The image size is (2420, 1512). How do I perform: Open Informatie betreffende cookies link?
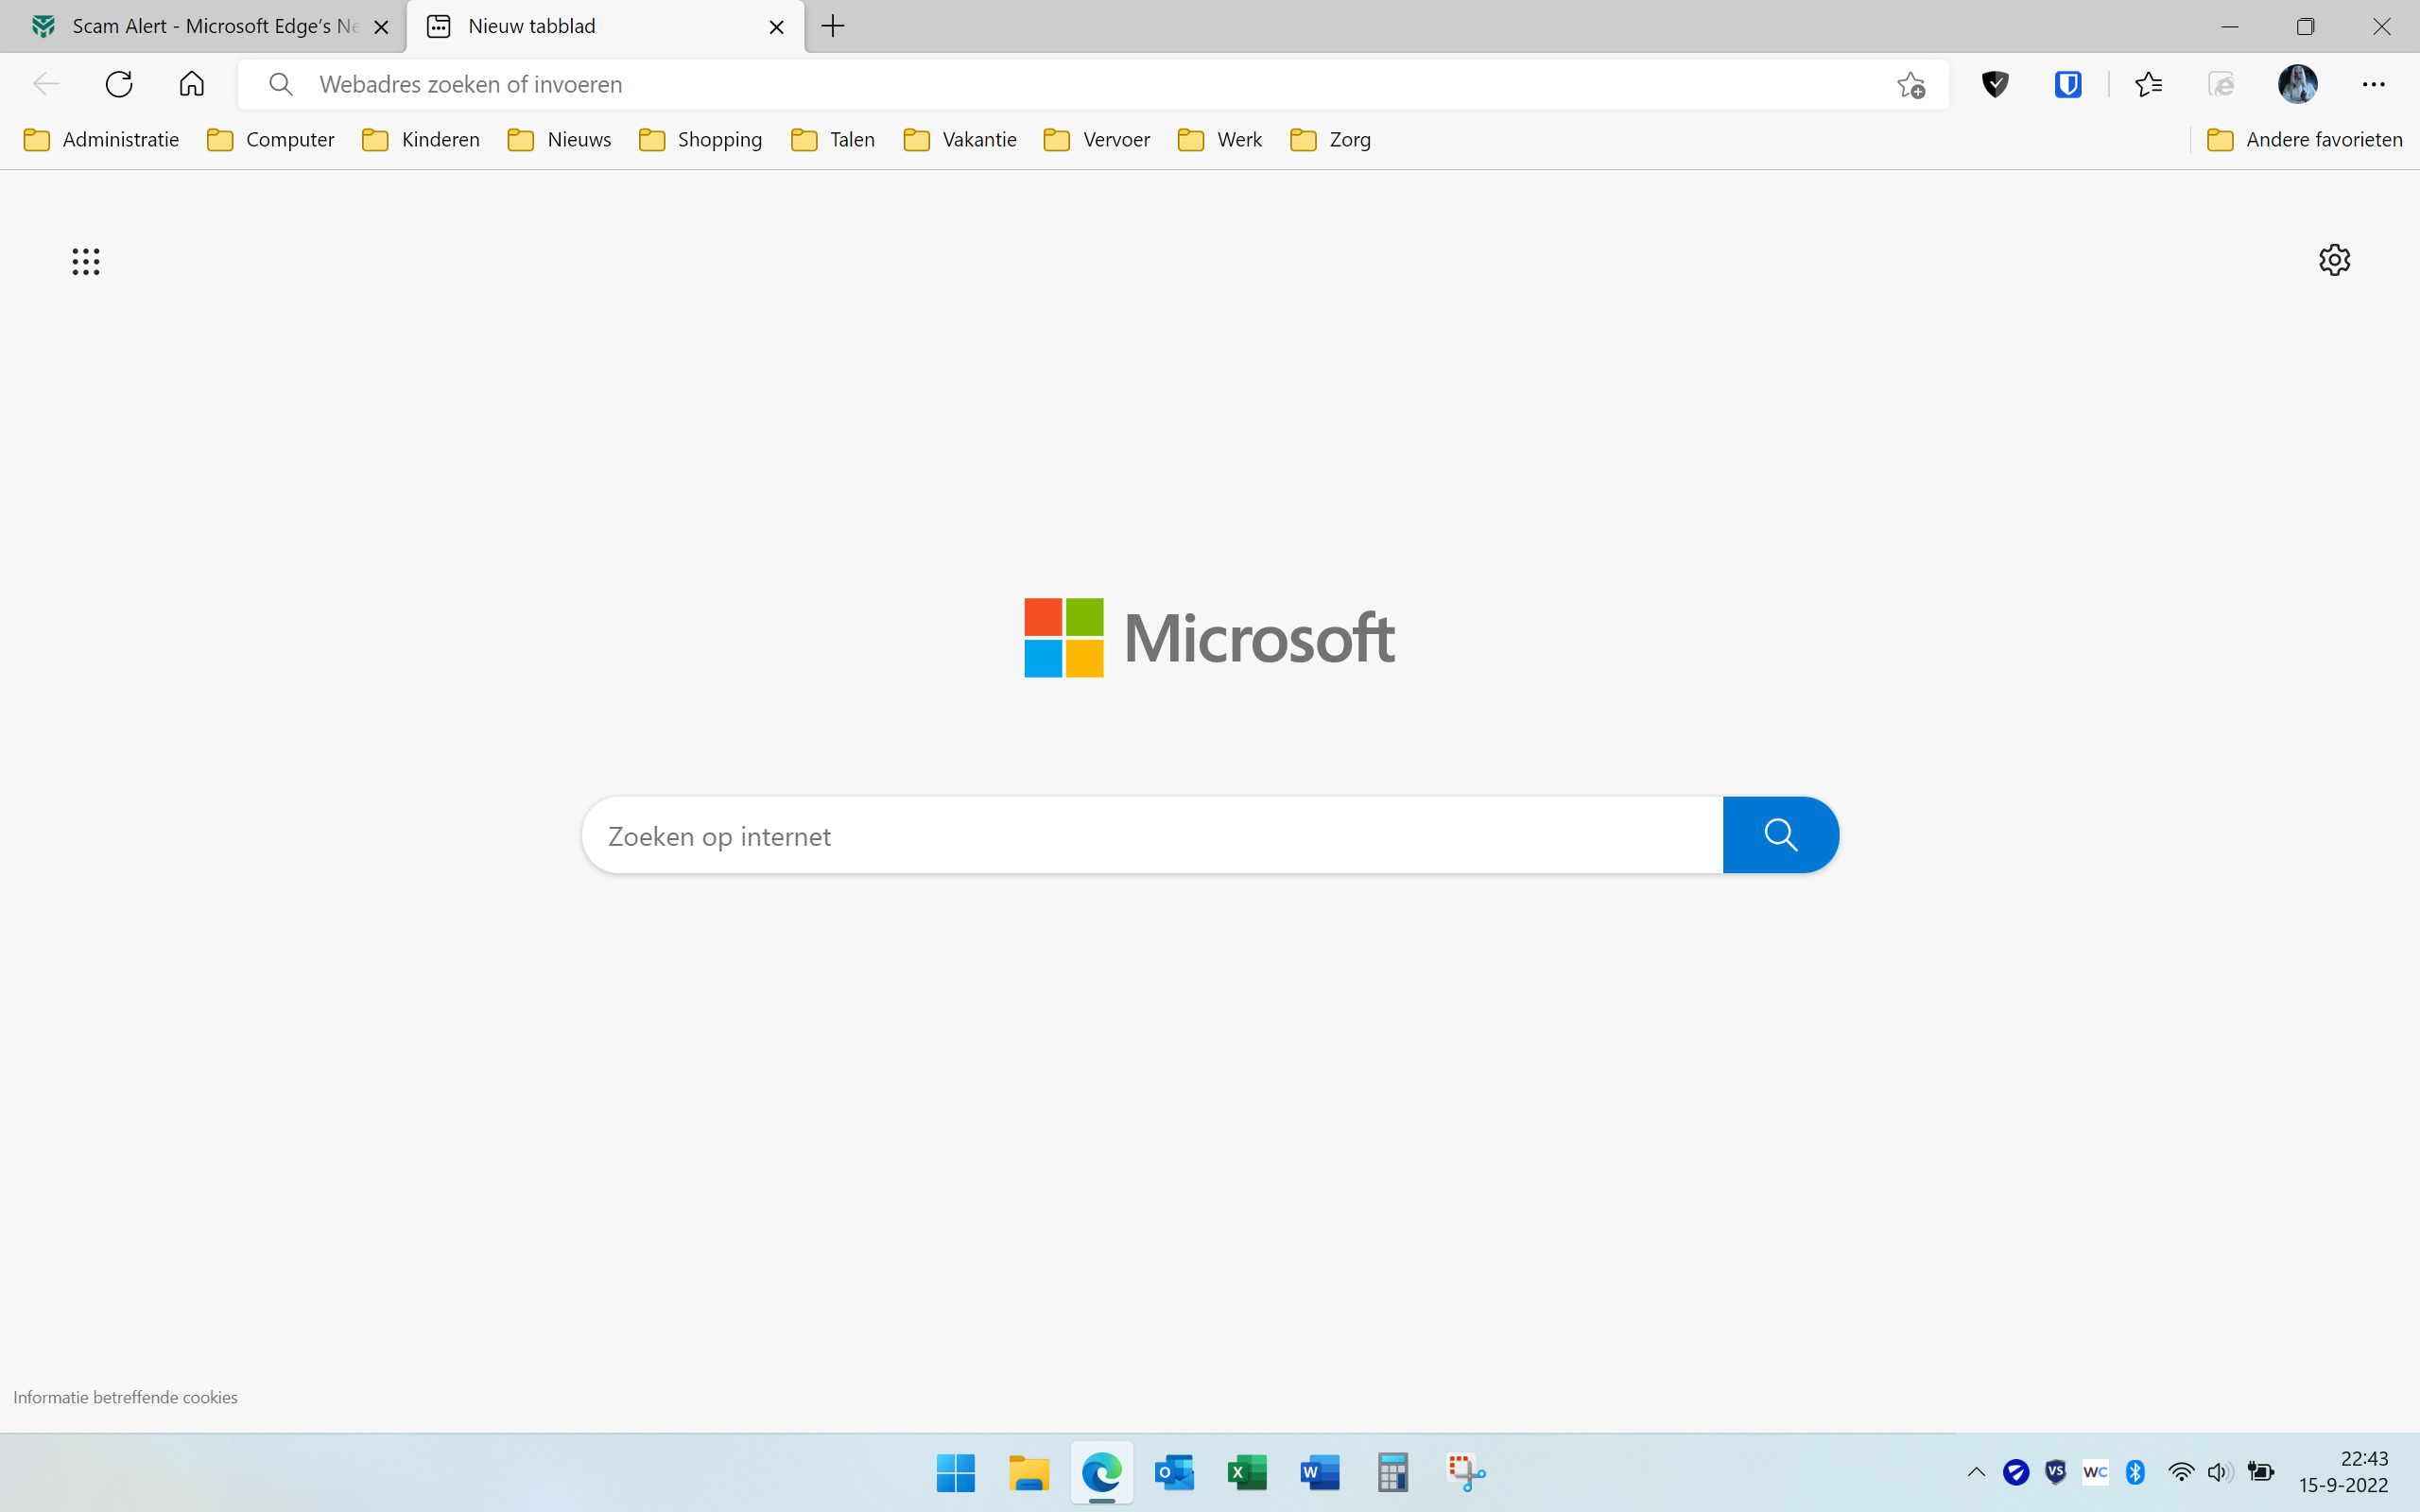point(125,1397)
